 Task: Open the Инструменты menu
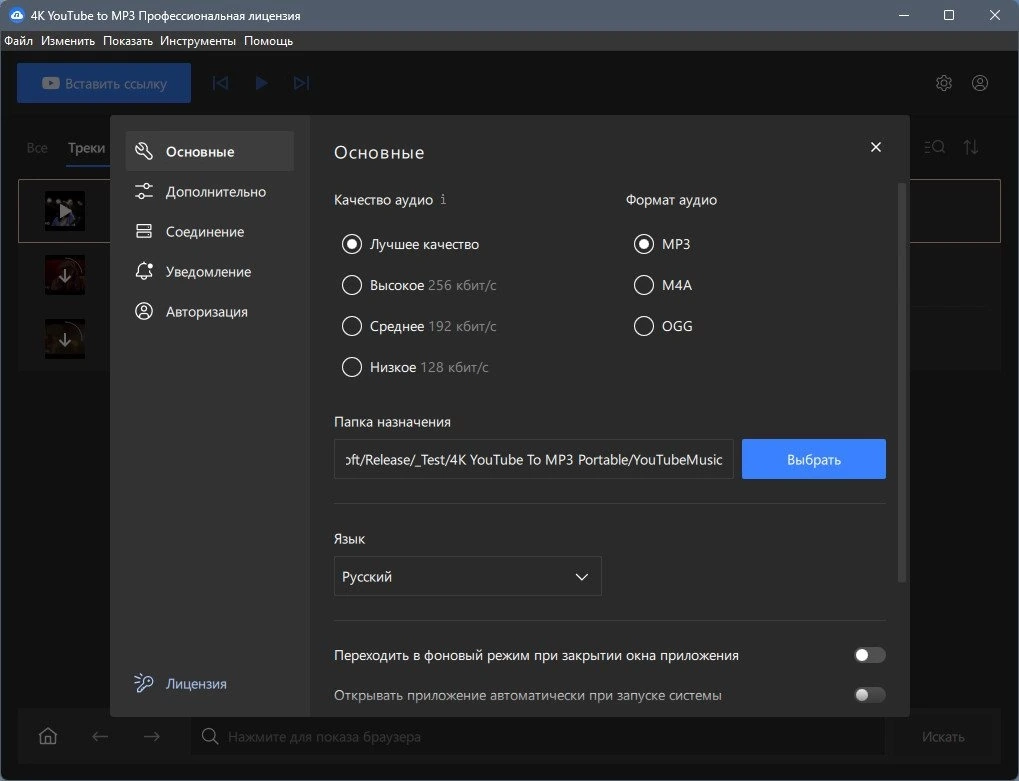tap(198, 41)
